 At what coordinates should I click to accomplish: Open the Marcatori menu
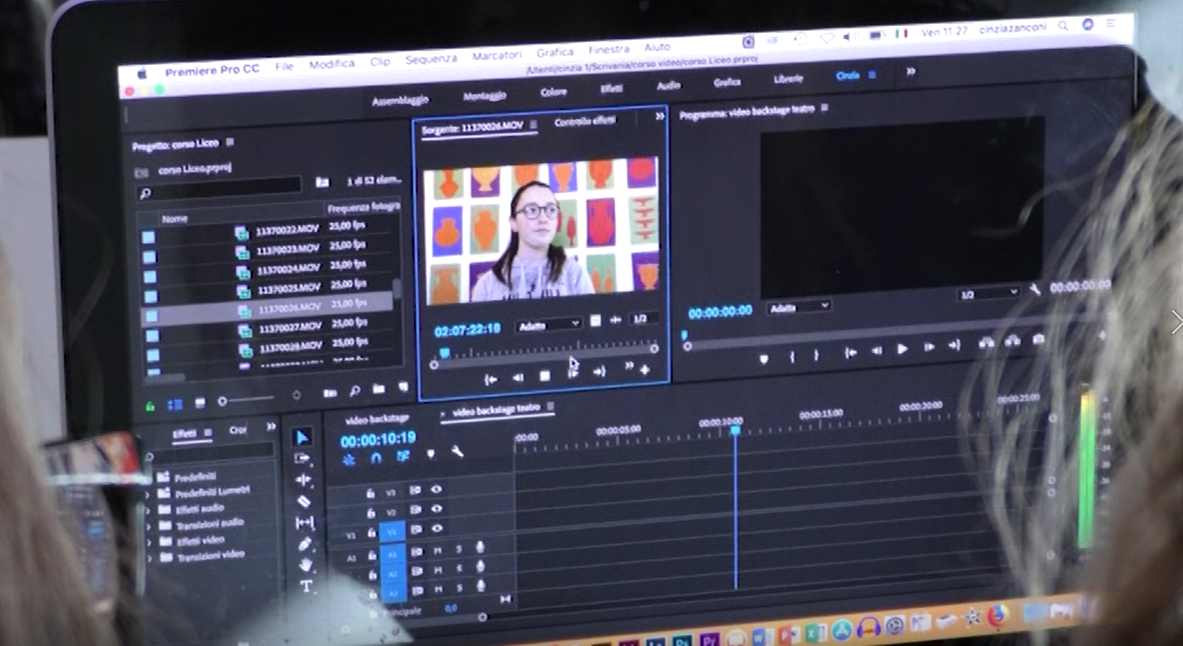click(x=496, y=56)
